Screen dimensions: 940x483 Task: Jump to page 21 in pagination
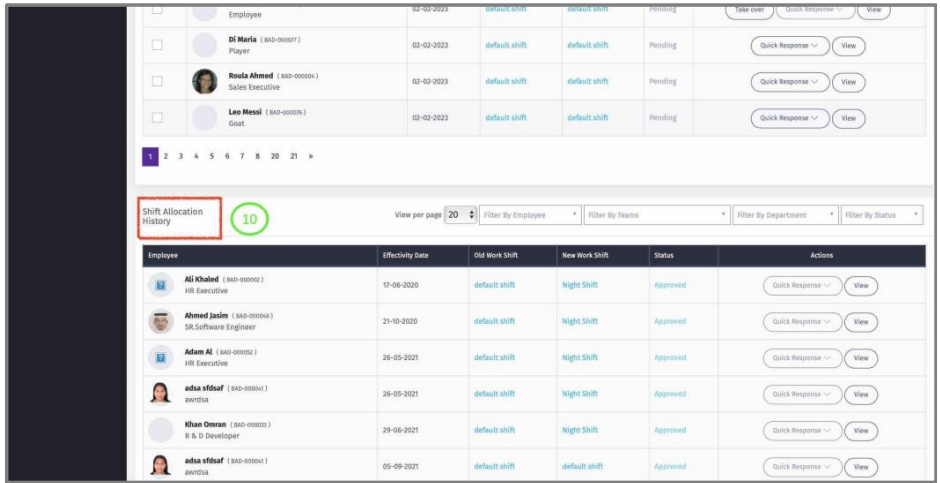pyautogui.click(x=293, y=156)
